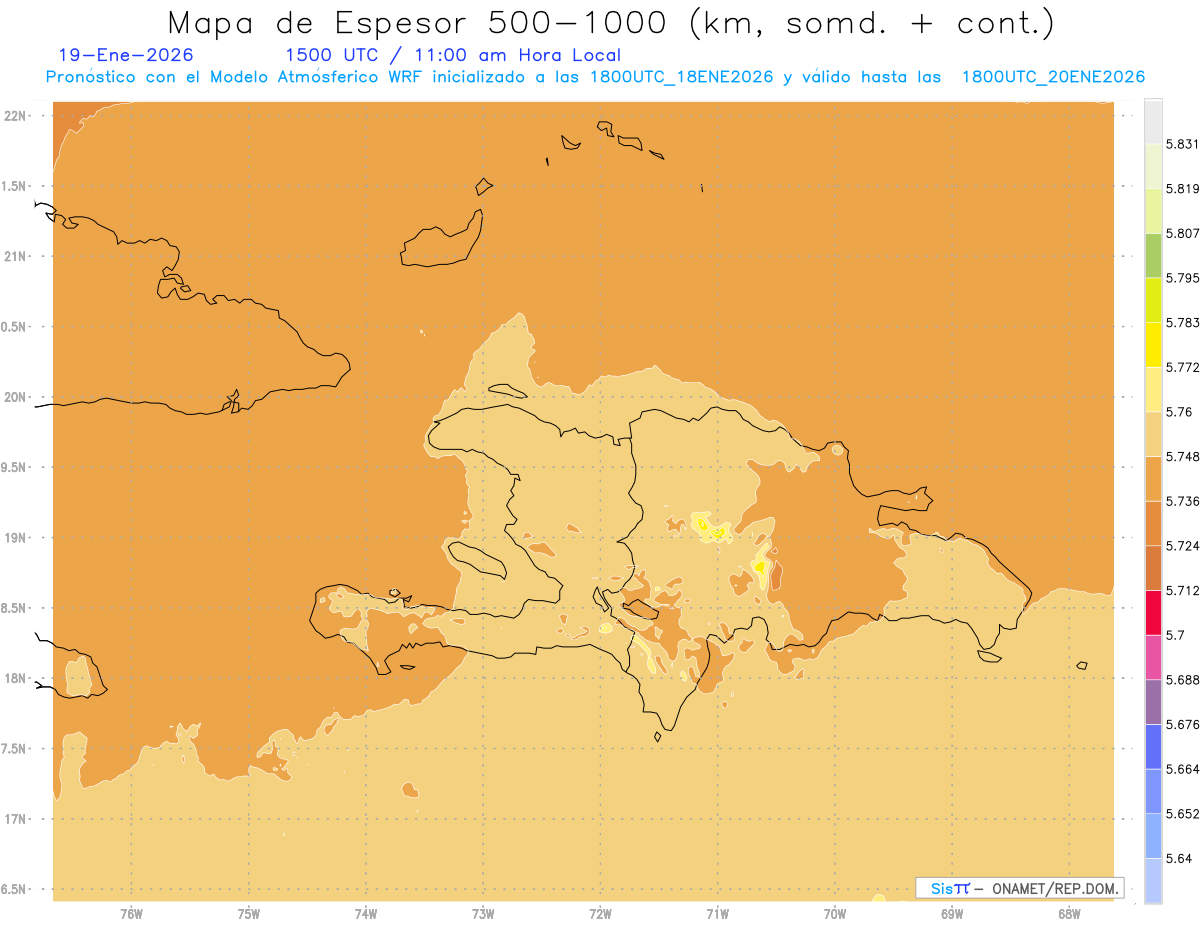Click the colorbar value '5.748'

point(1183,456)
